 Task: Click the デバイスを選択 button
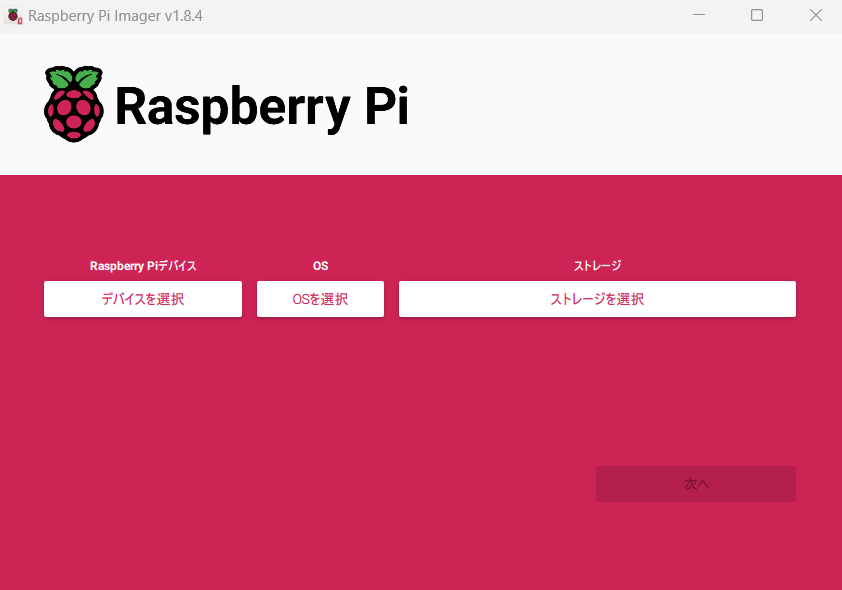click(x=143, y=299)
